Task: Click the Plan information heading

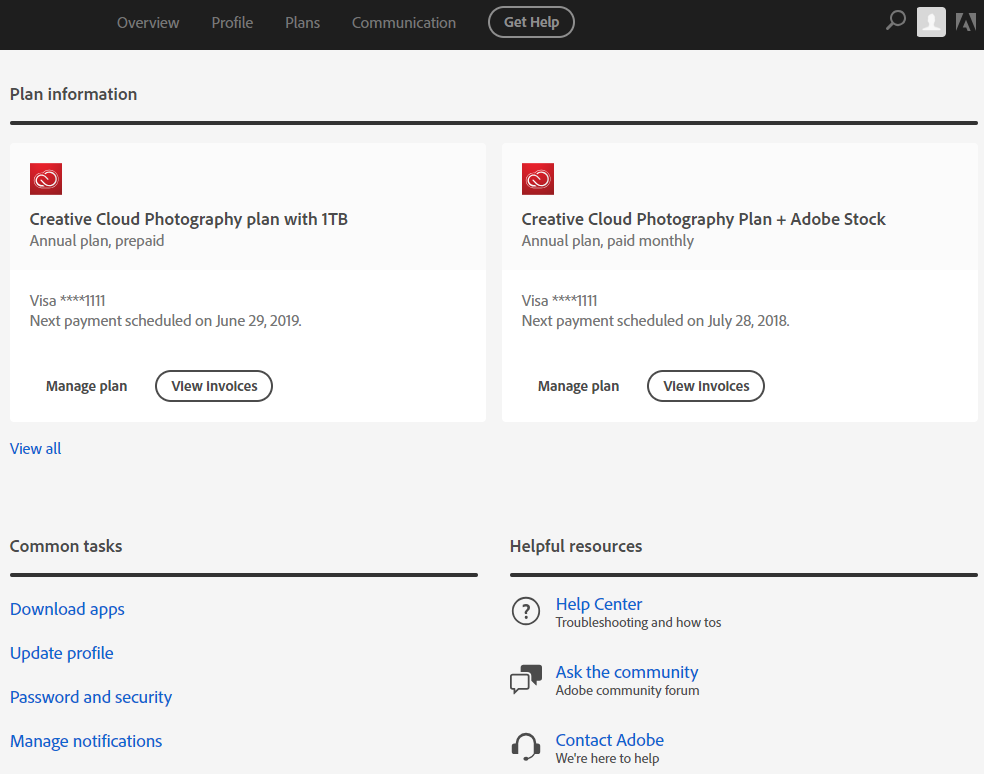Action: pos(73,94)
